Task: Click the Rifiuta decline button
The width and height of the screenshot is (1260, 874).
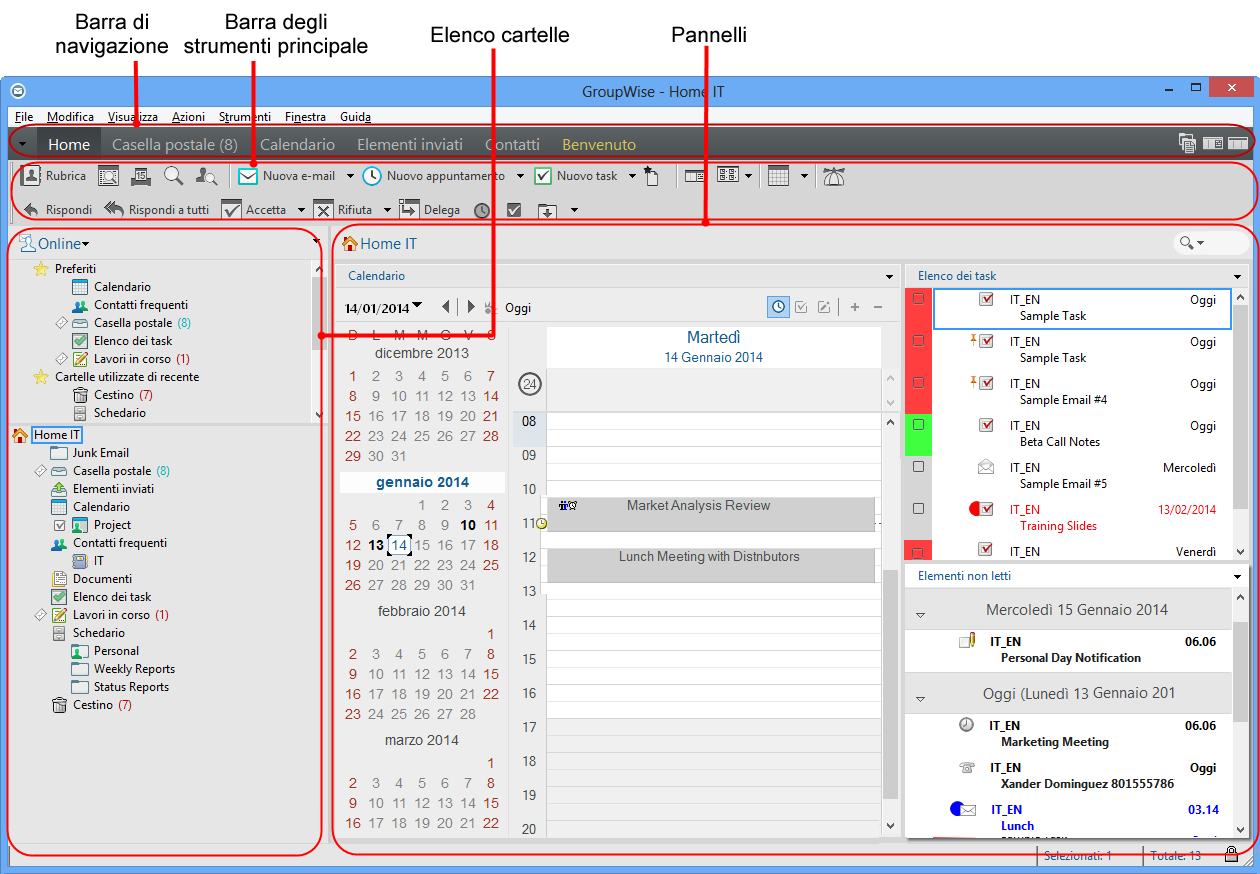Action: [x=343, y=210]
